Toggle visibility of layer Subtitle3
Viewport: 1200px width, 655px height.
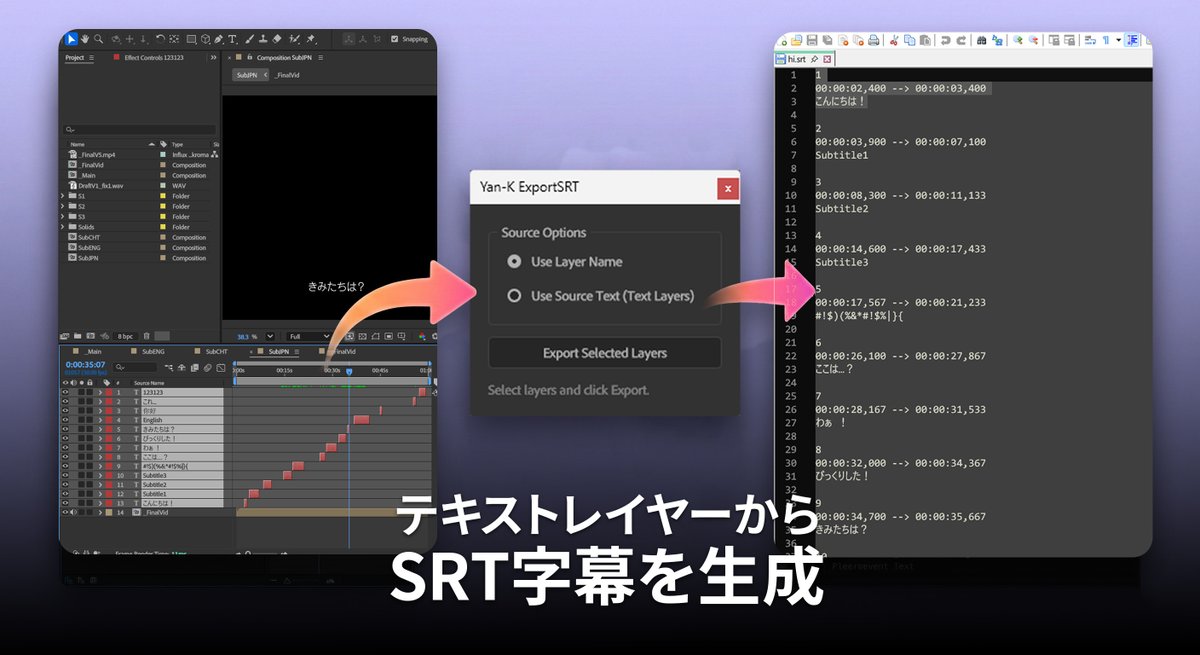click(x=65, y=475)
